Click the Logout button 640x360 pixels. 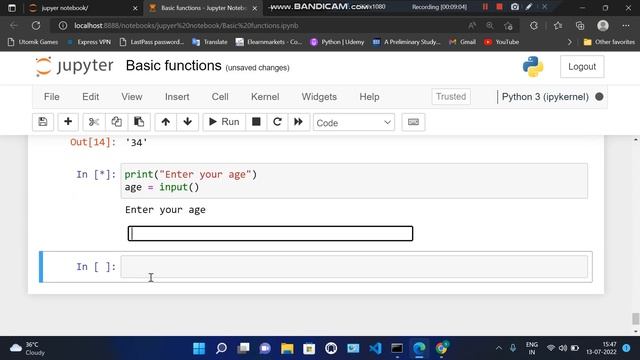(x=582, y=67)
